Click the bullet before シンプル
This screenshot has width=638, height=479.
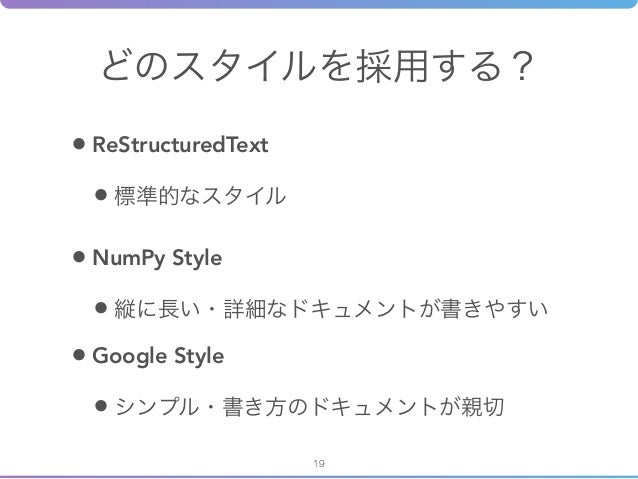pyautogui.click(x=101, y=405)
